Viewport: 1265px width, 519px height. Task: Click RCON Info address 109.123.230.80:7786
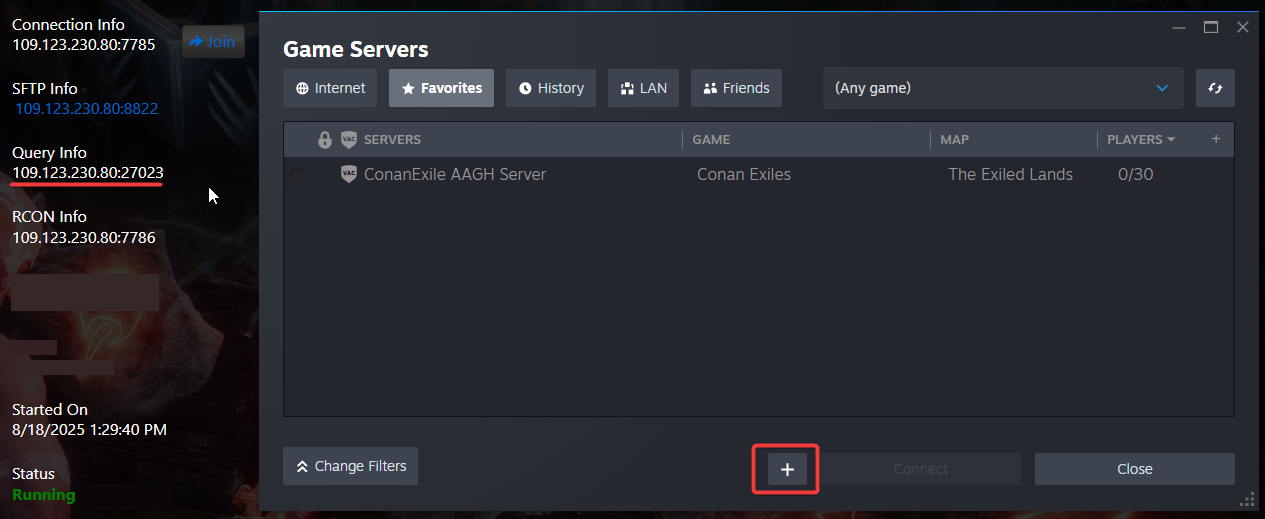click(x=84, y=237)
